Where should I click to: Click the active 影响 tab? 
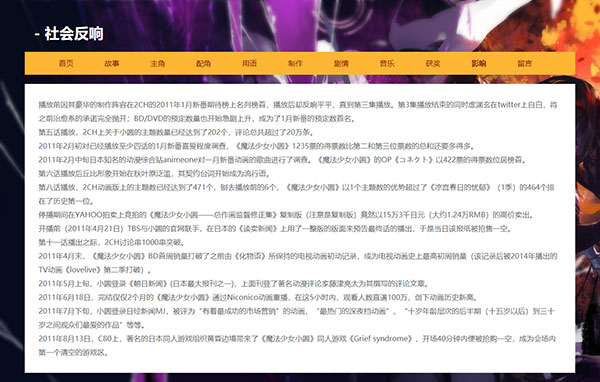[479, 64]
